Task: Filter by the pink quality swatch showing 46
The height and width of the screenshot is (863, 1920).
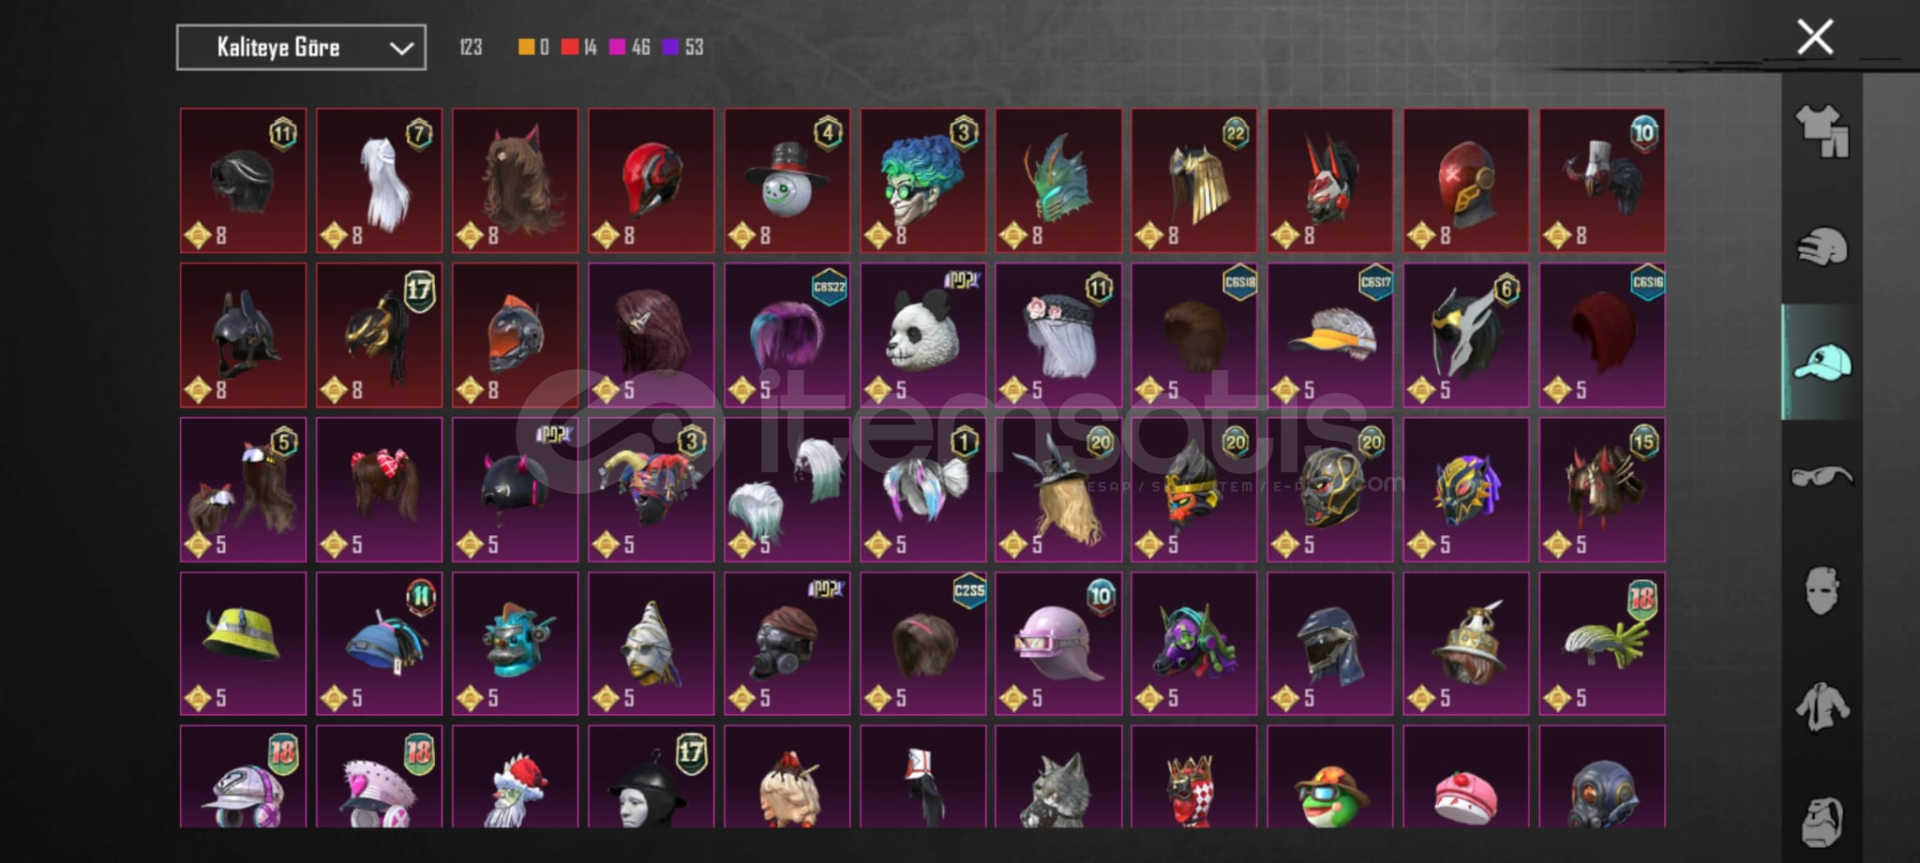Action: tap(617, 47)
